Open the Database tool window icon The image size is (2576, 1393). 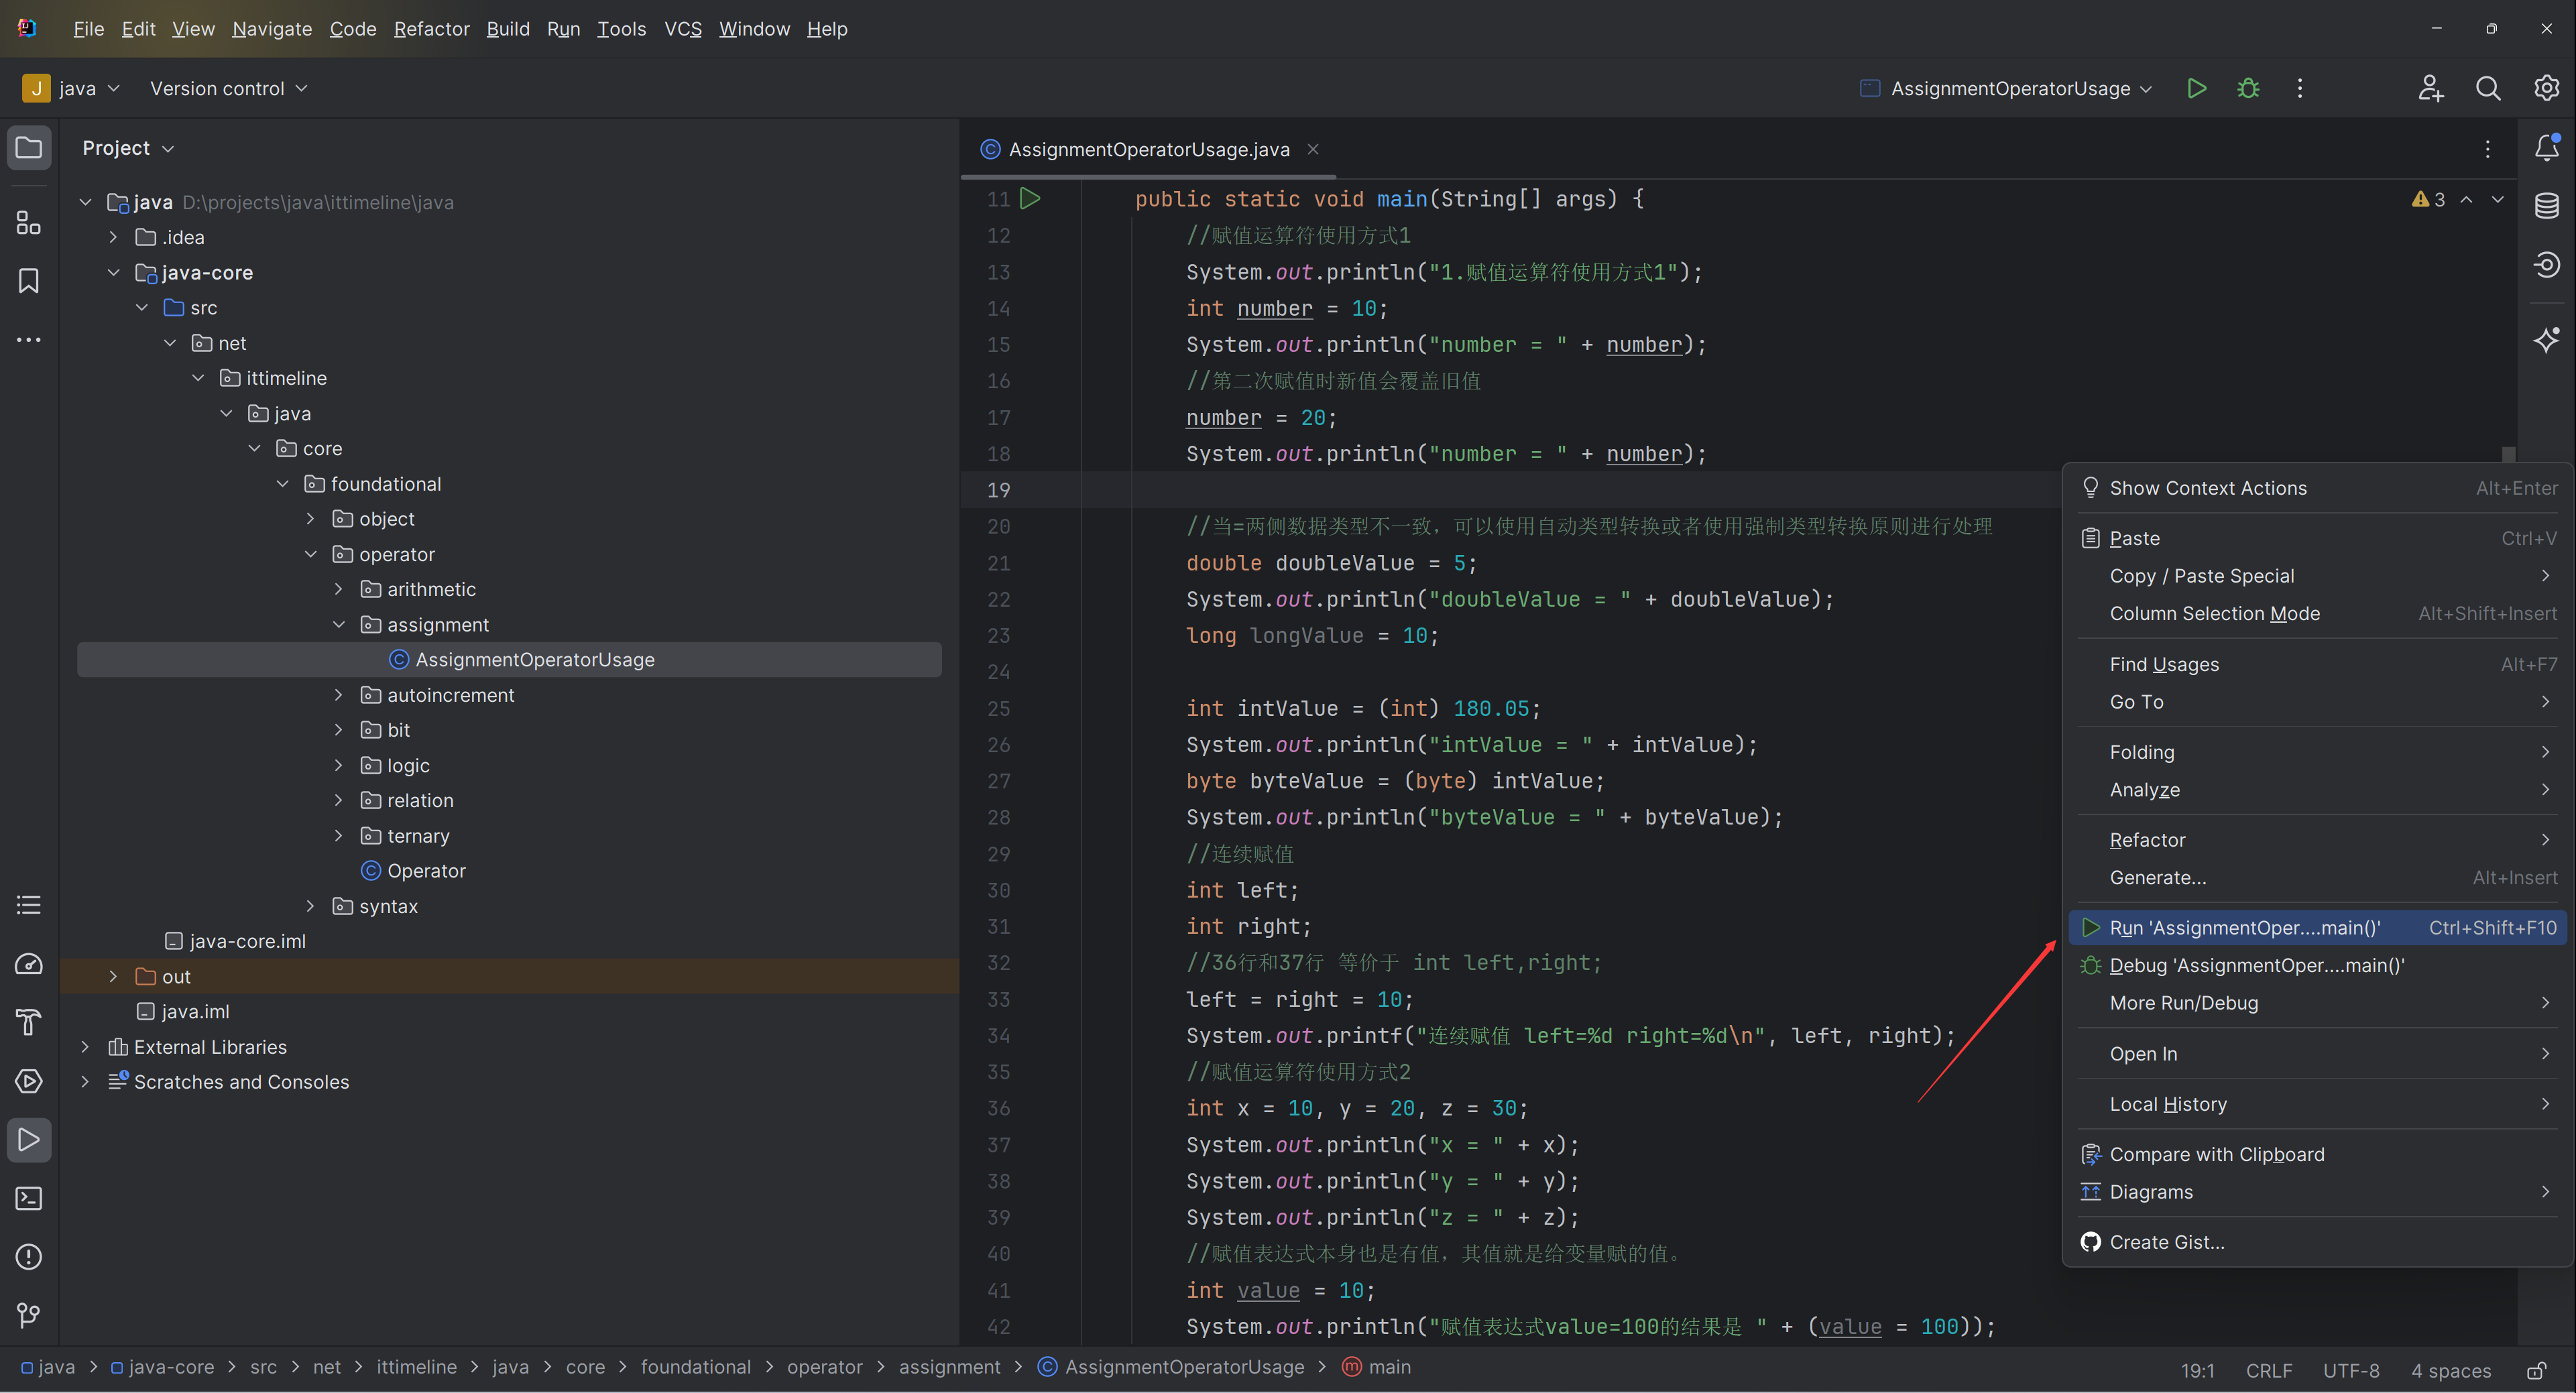[2546, 206]
